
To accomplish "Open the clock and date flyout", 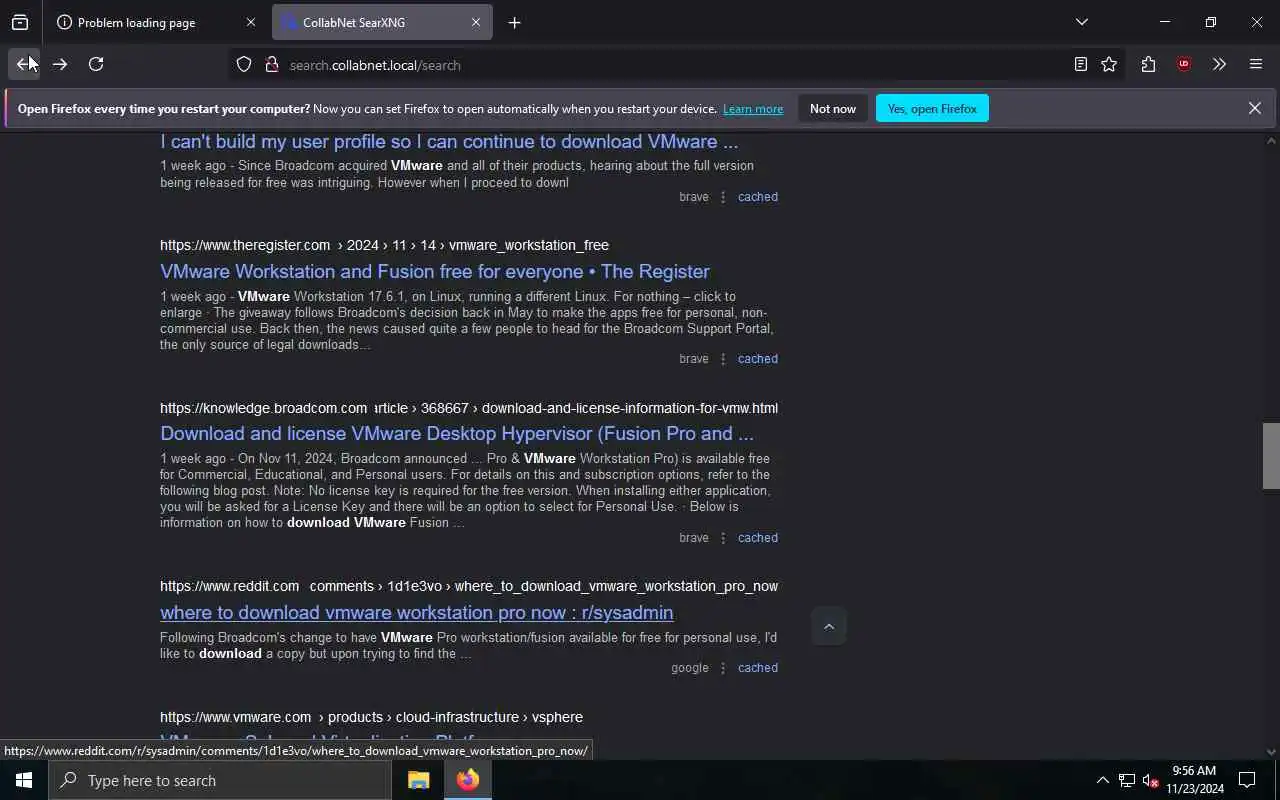I will pyautogui.click(x=1194, y=780).
